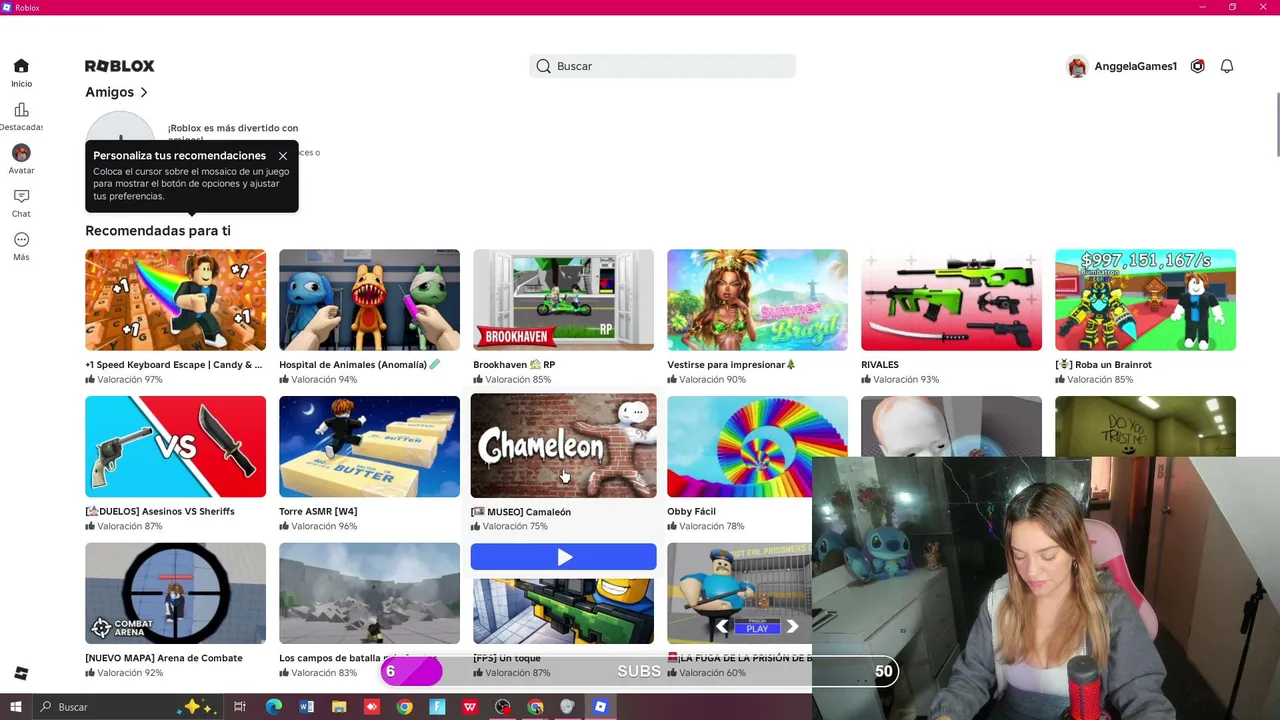Open the Destacadas charts section
1280x720 pixels.
21,117
